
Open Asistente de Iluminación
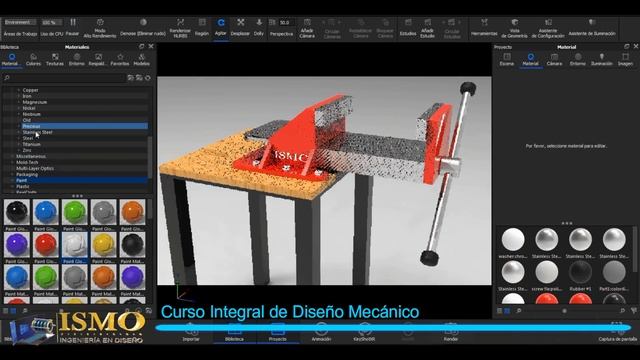click(592, 28)
